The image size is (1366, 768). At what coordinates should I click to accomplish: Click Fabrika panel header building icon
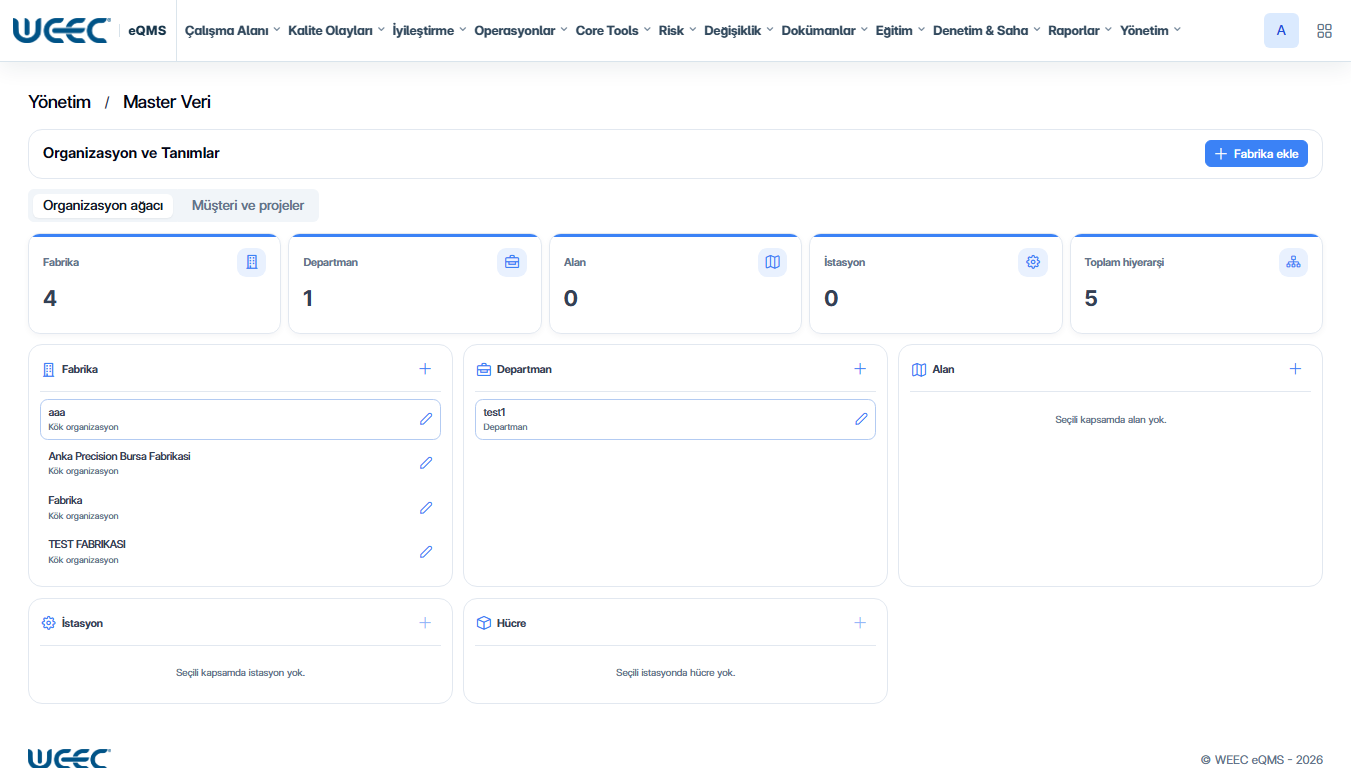click(48, 369)
